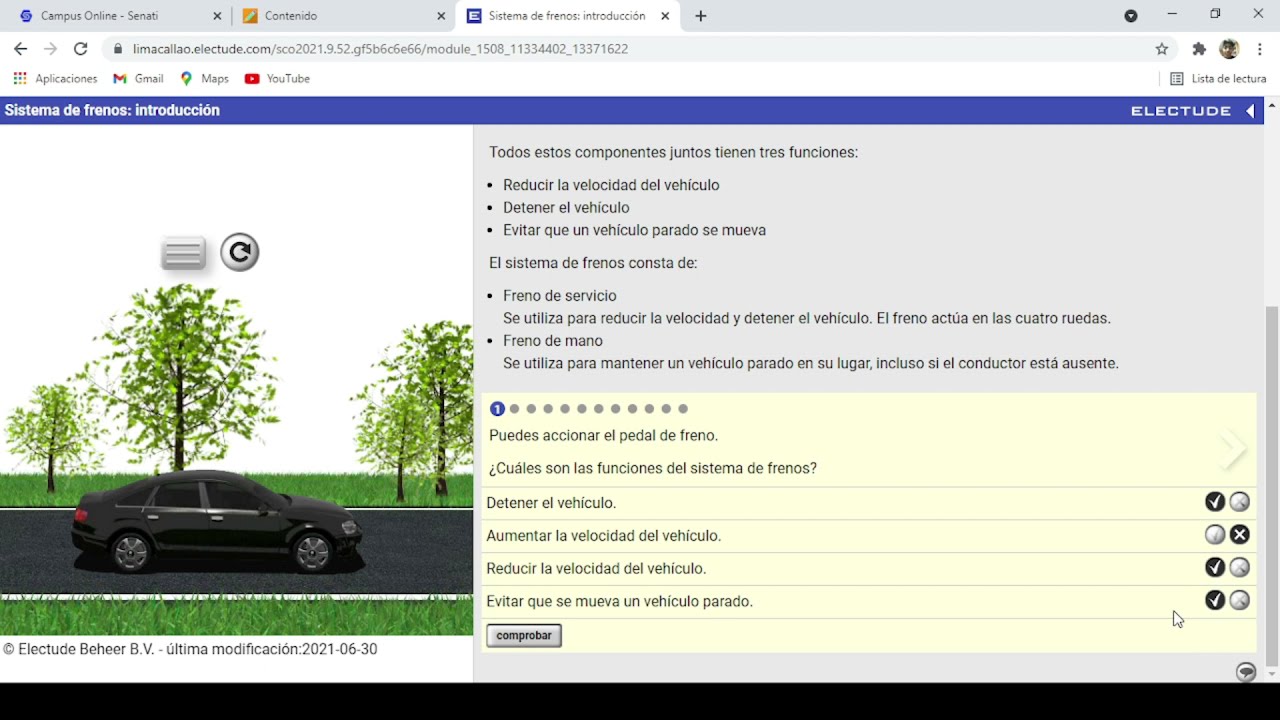Open the Aplicaciones bookmarks shortcut
Viewport: 1280px width, 720px height.
pyautogui.click(x=55, y=78)
